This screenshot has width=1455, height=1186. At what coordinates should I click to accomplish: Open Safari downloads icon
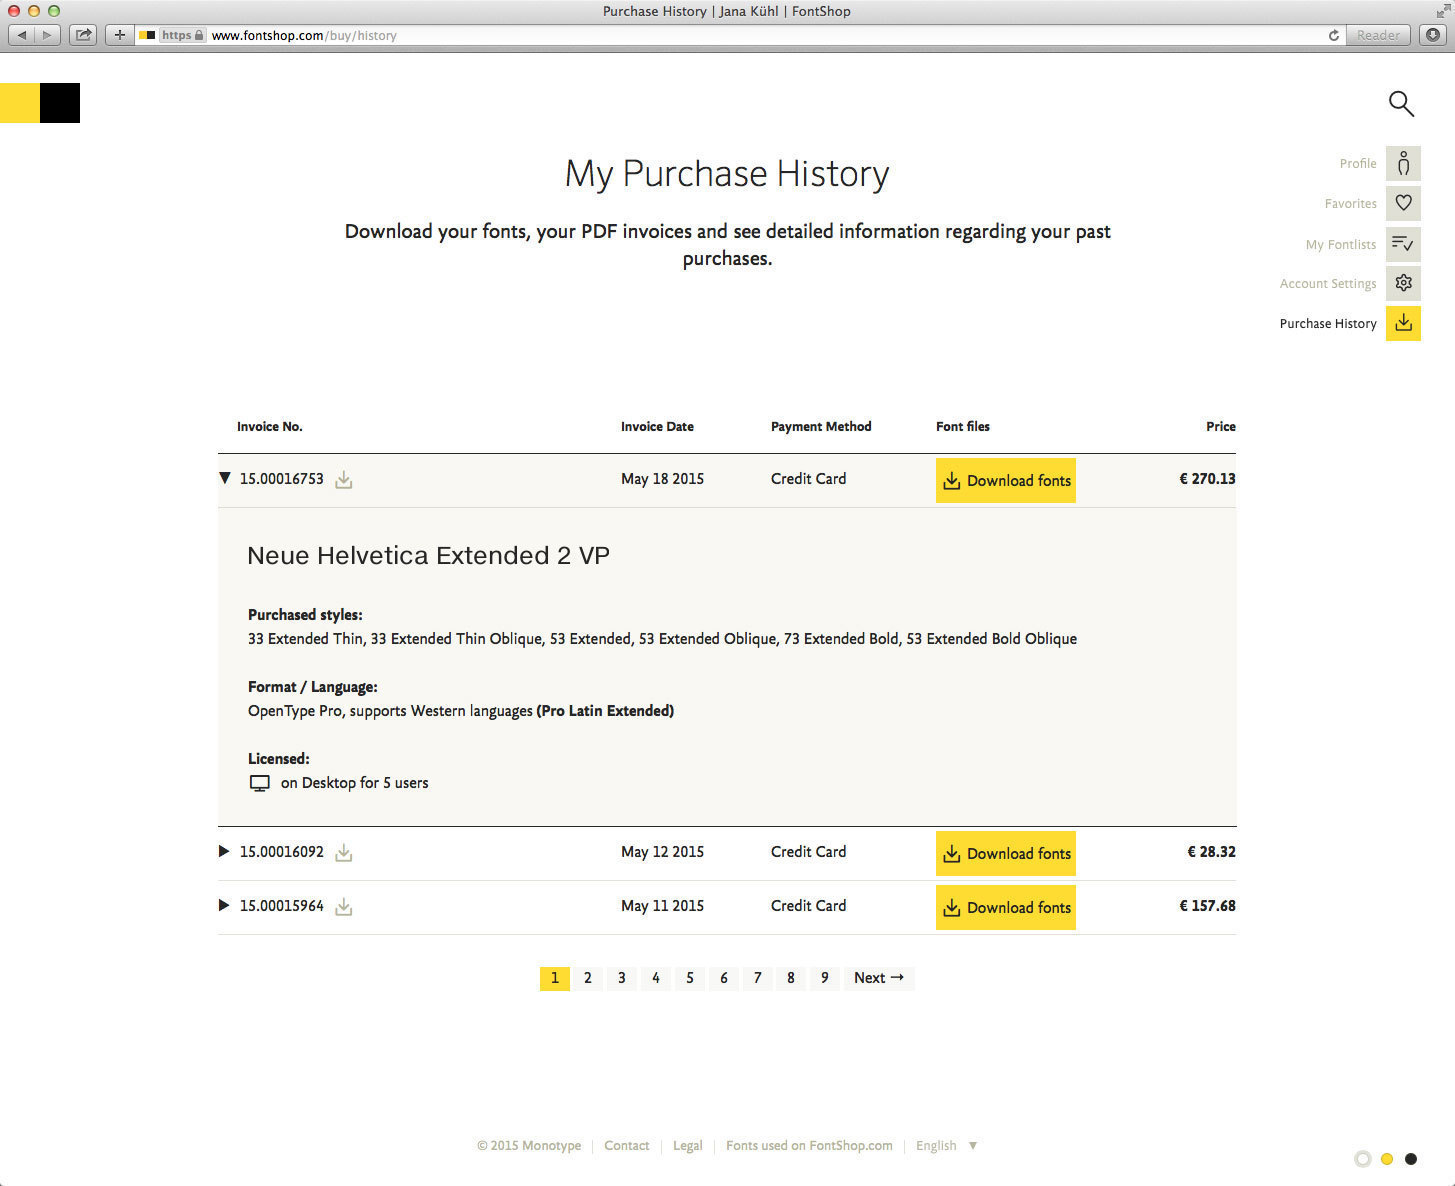1433,35
